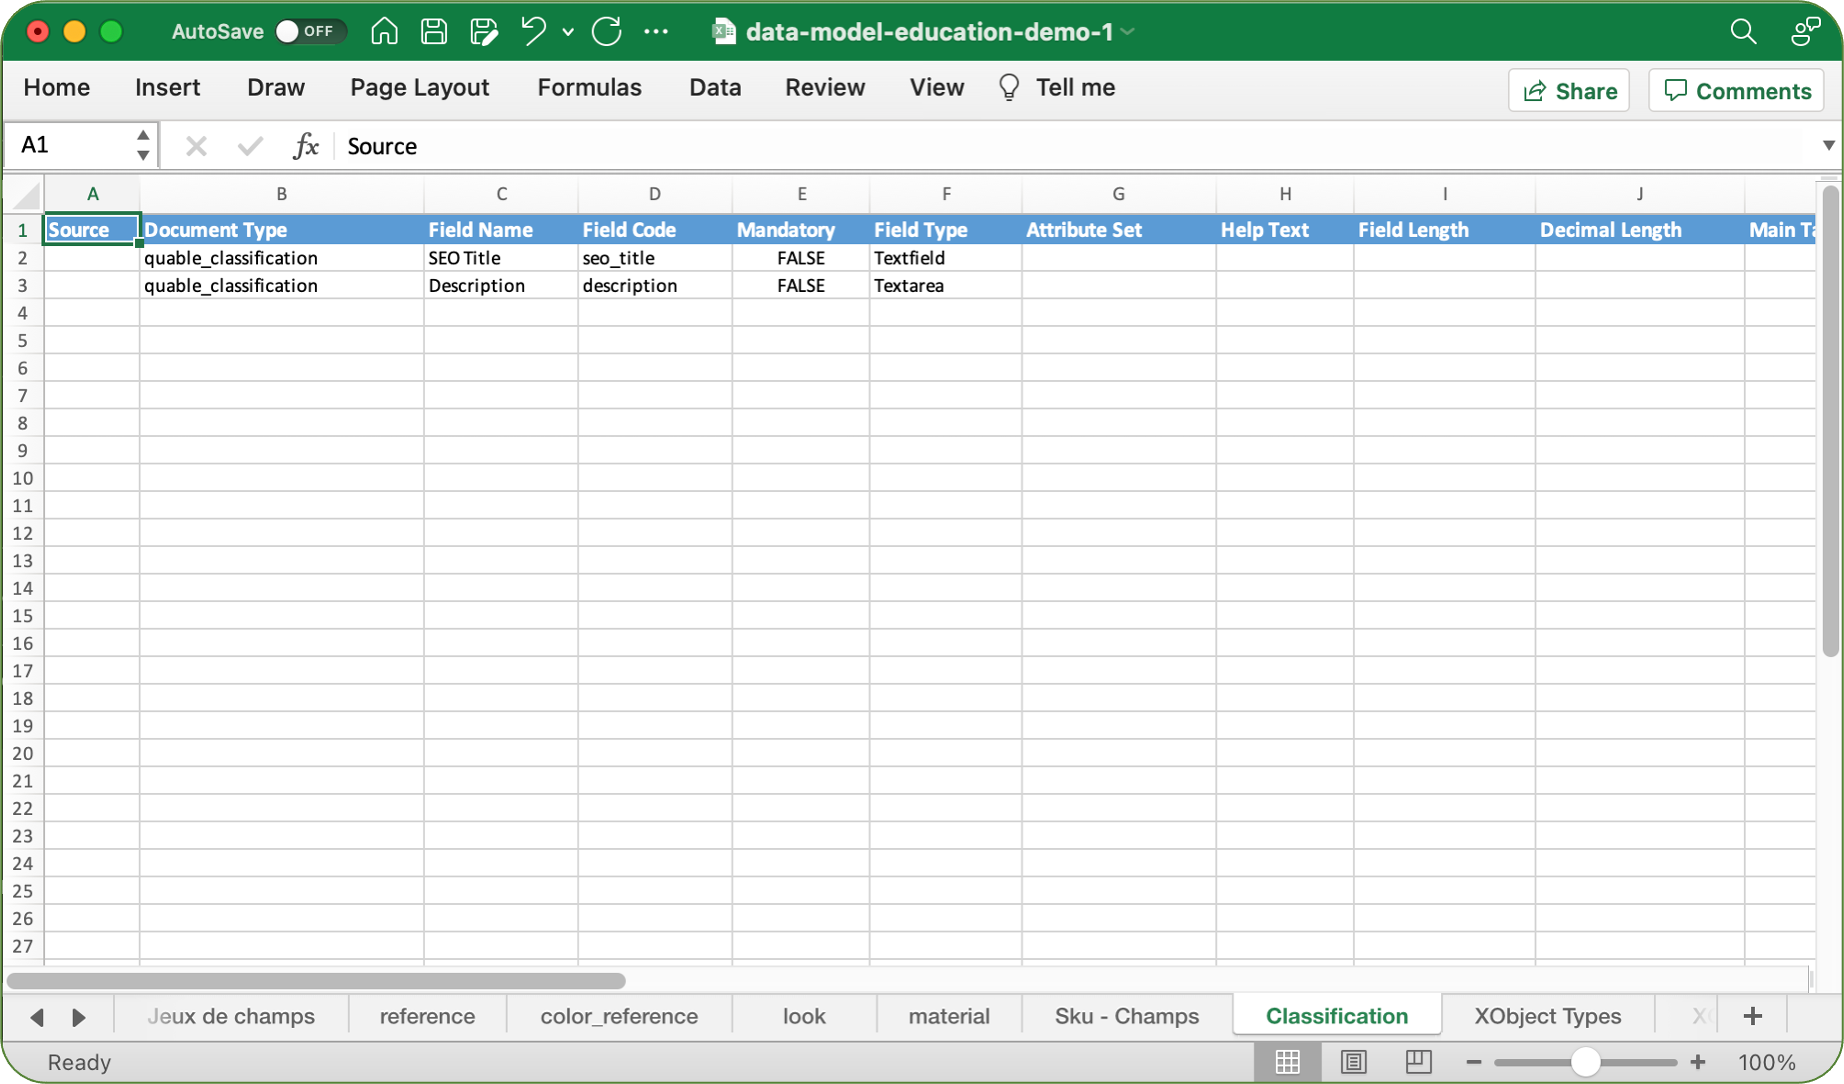Screen dimensions: 1844x1084
Task: Open the more toolbar options ellipsis
Action: point(656,32)
